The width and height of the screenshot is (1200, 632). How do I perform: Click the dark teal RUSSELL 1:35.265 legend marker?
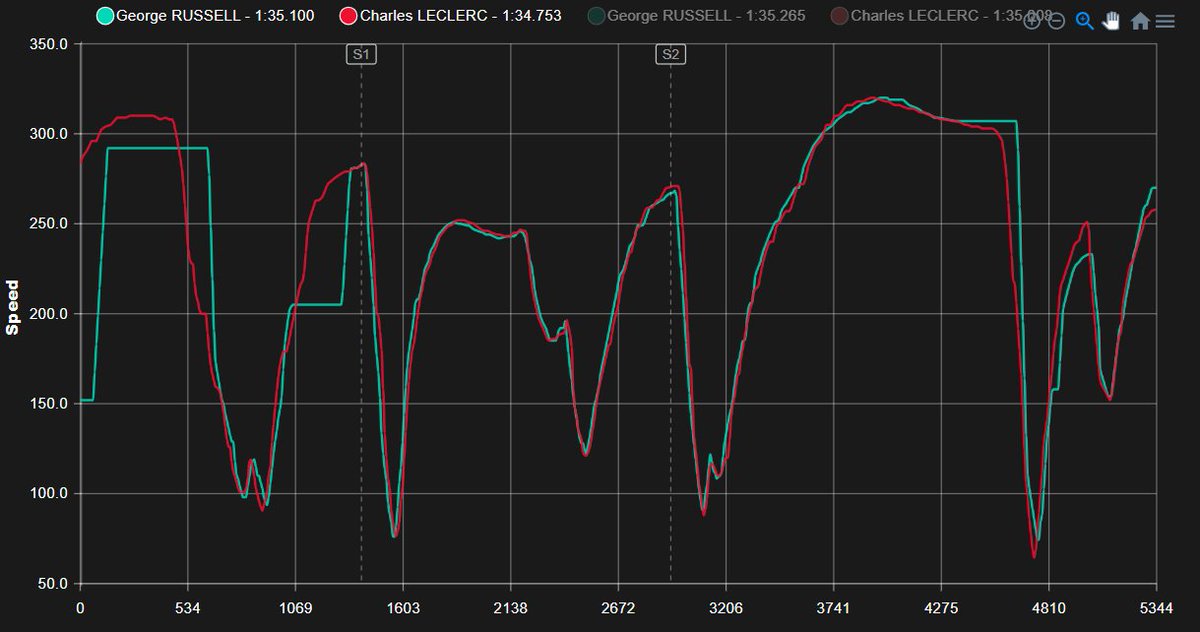click(596, 16)
